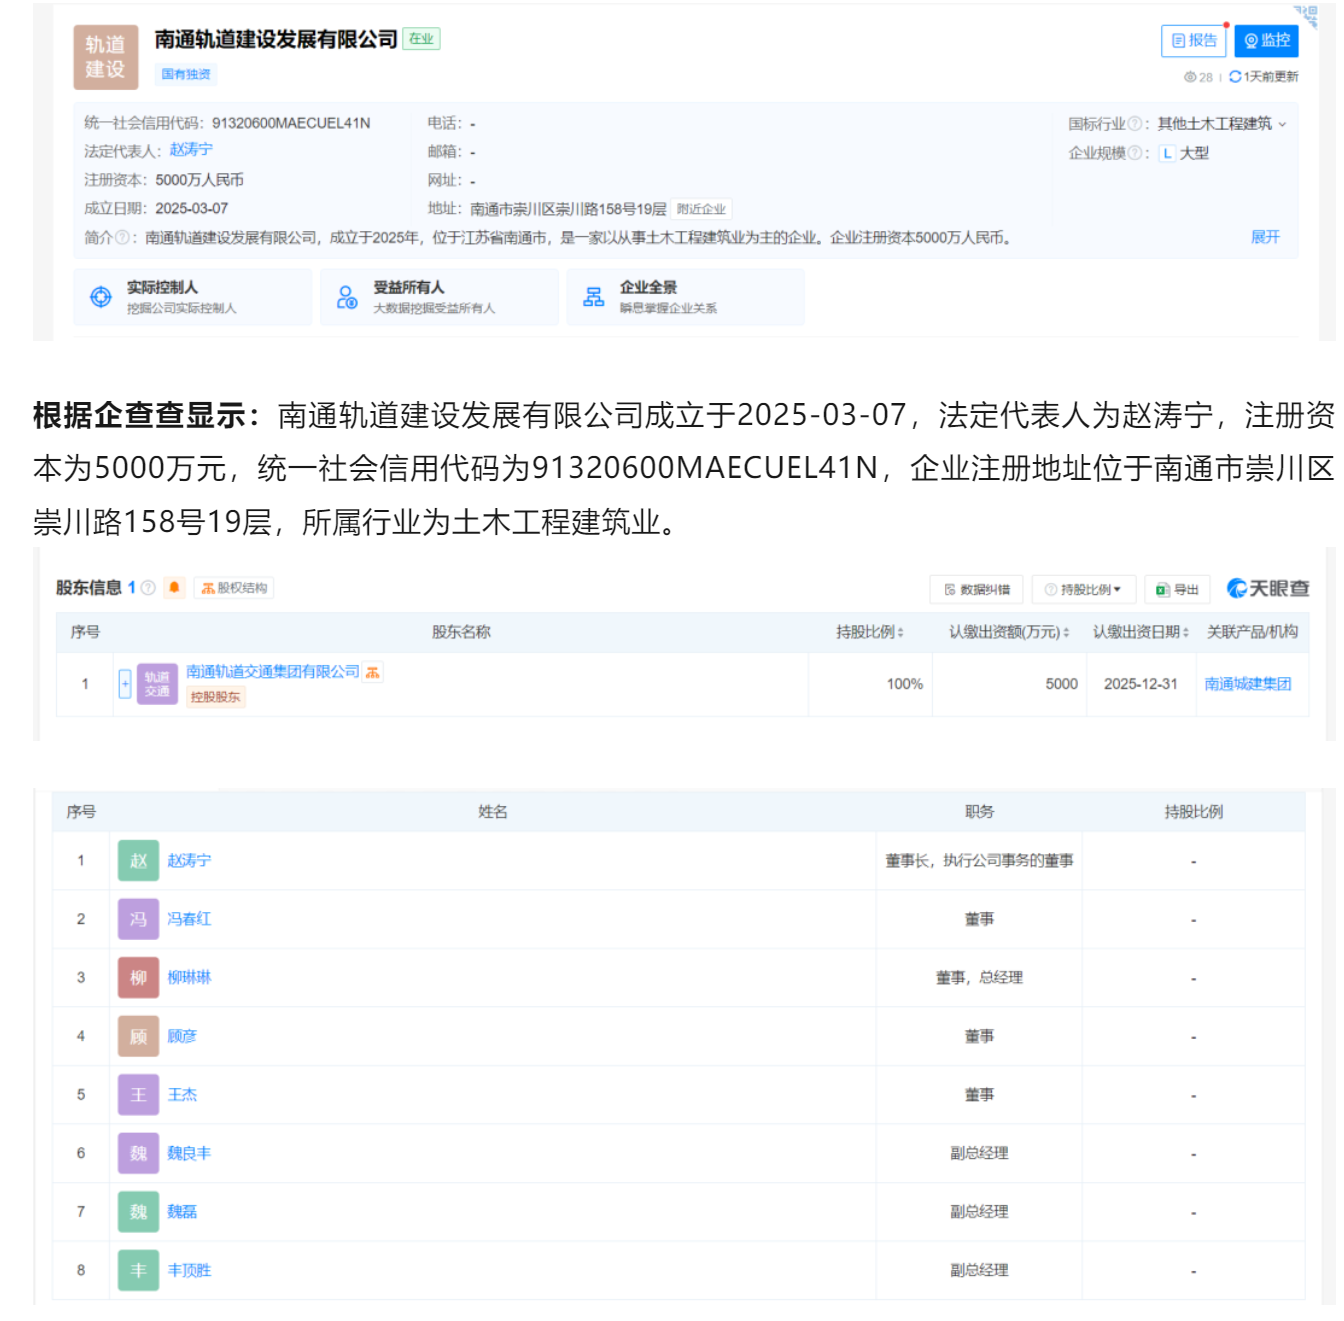Click the credit code 91320600MAECUEL41N in header
Screen dimensions: 1344x1321
pyautogui.click(x=291, y=123)
